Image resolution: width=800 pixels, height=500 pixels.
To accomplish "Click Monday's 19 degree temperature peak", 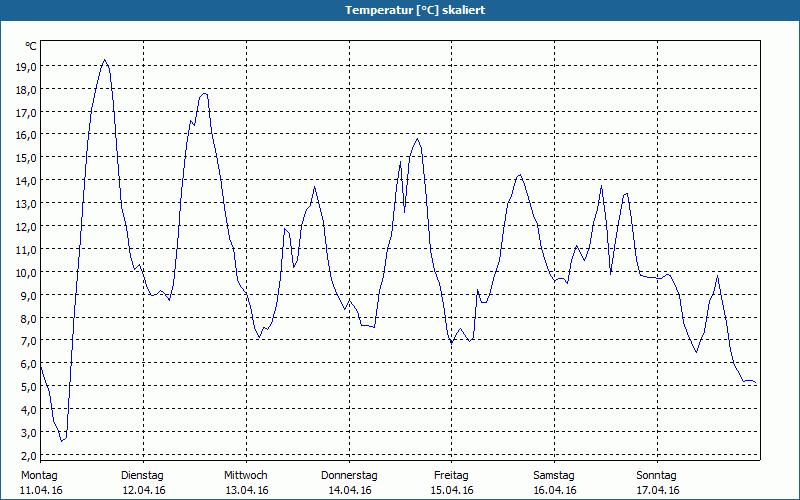I will coord(105,60).
